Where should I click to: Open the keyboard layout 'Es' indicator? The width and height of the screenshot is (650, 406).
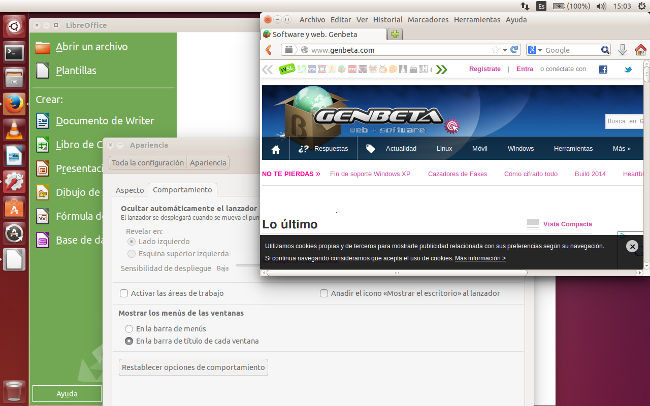[541, 6]
